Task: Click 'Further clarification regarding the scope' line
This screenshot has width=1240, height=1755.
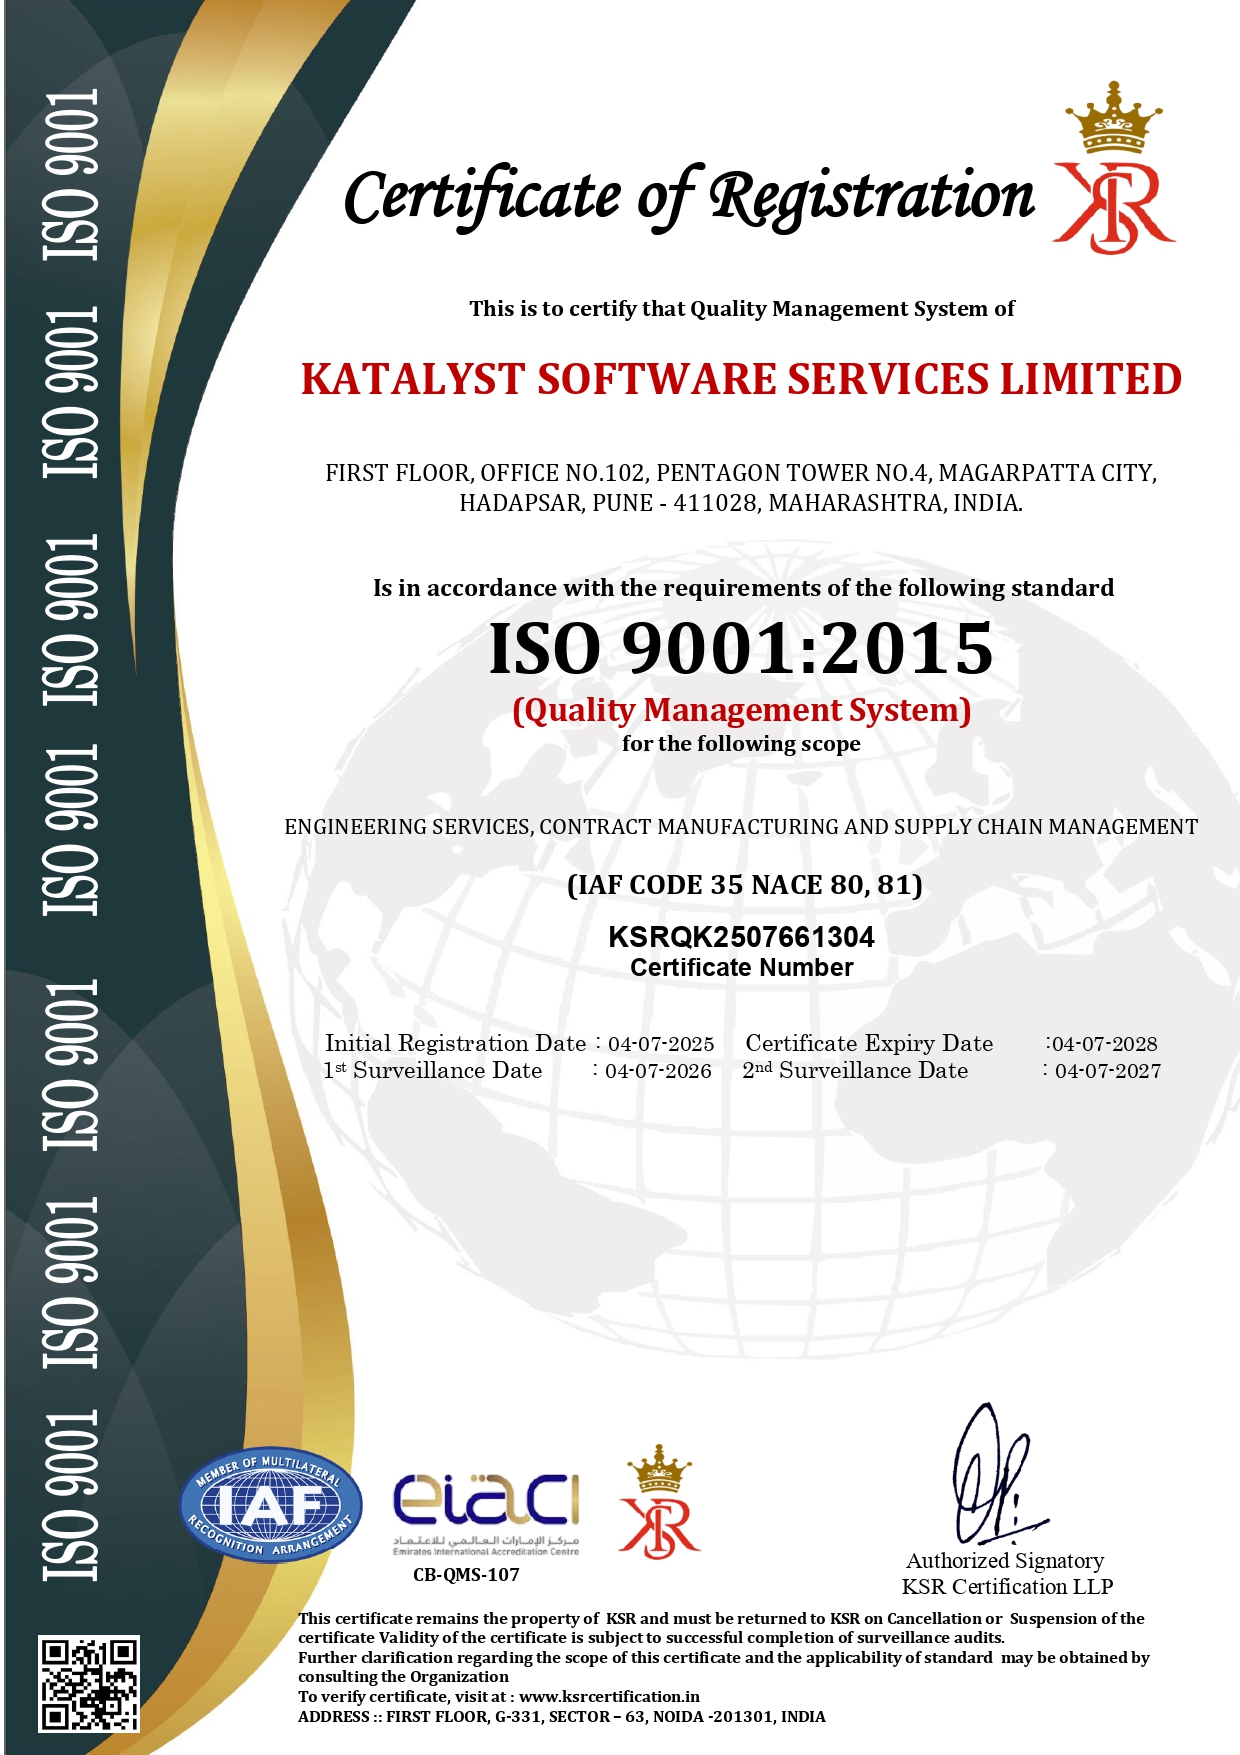Action: click(724, 1657)
